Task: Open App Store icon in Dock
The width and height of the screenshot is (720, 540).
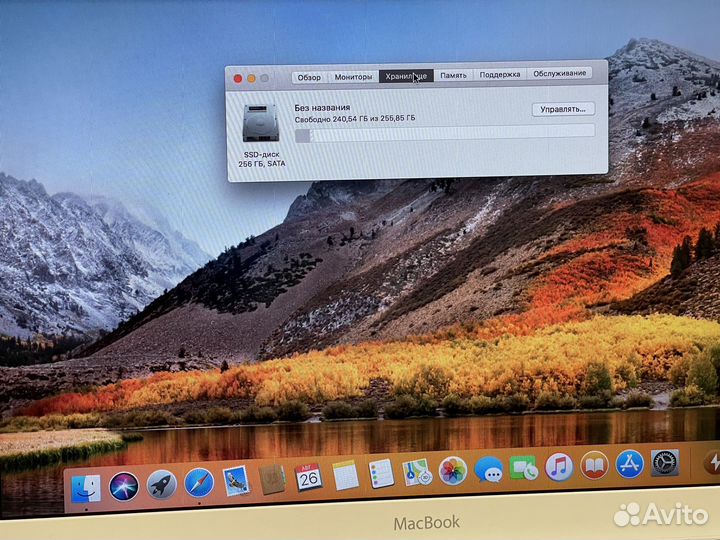Action: 630,464
